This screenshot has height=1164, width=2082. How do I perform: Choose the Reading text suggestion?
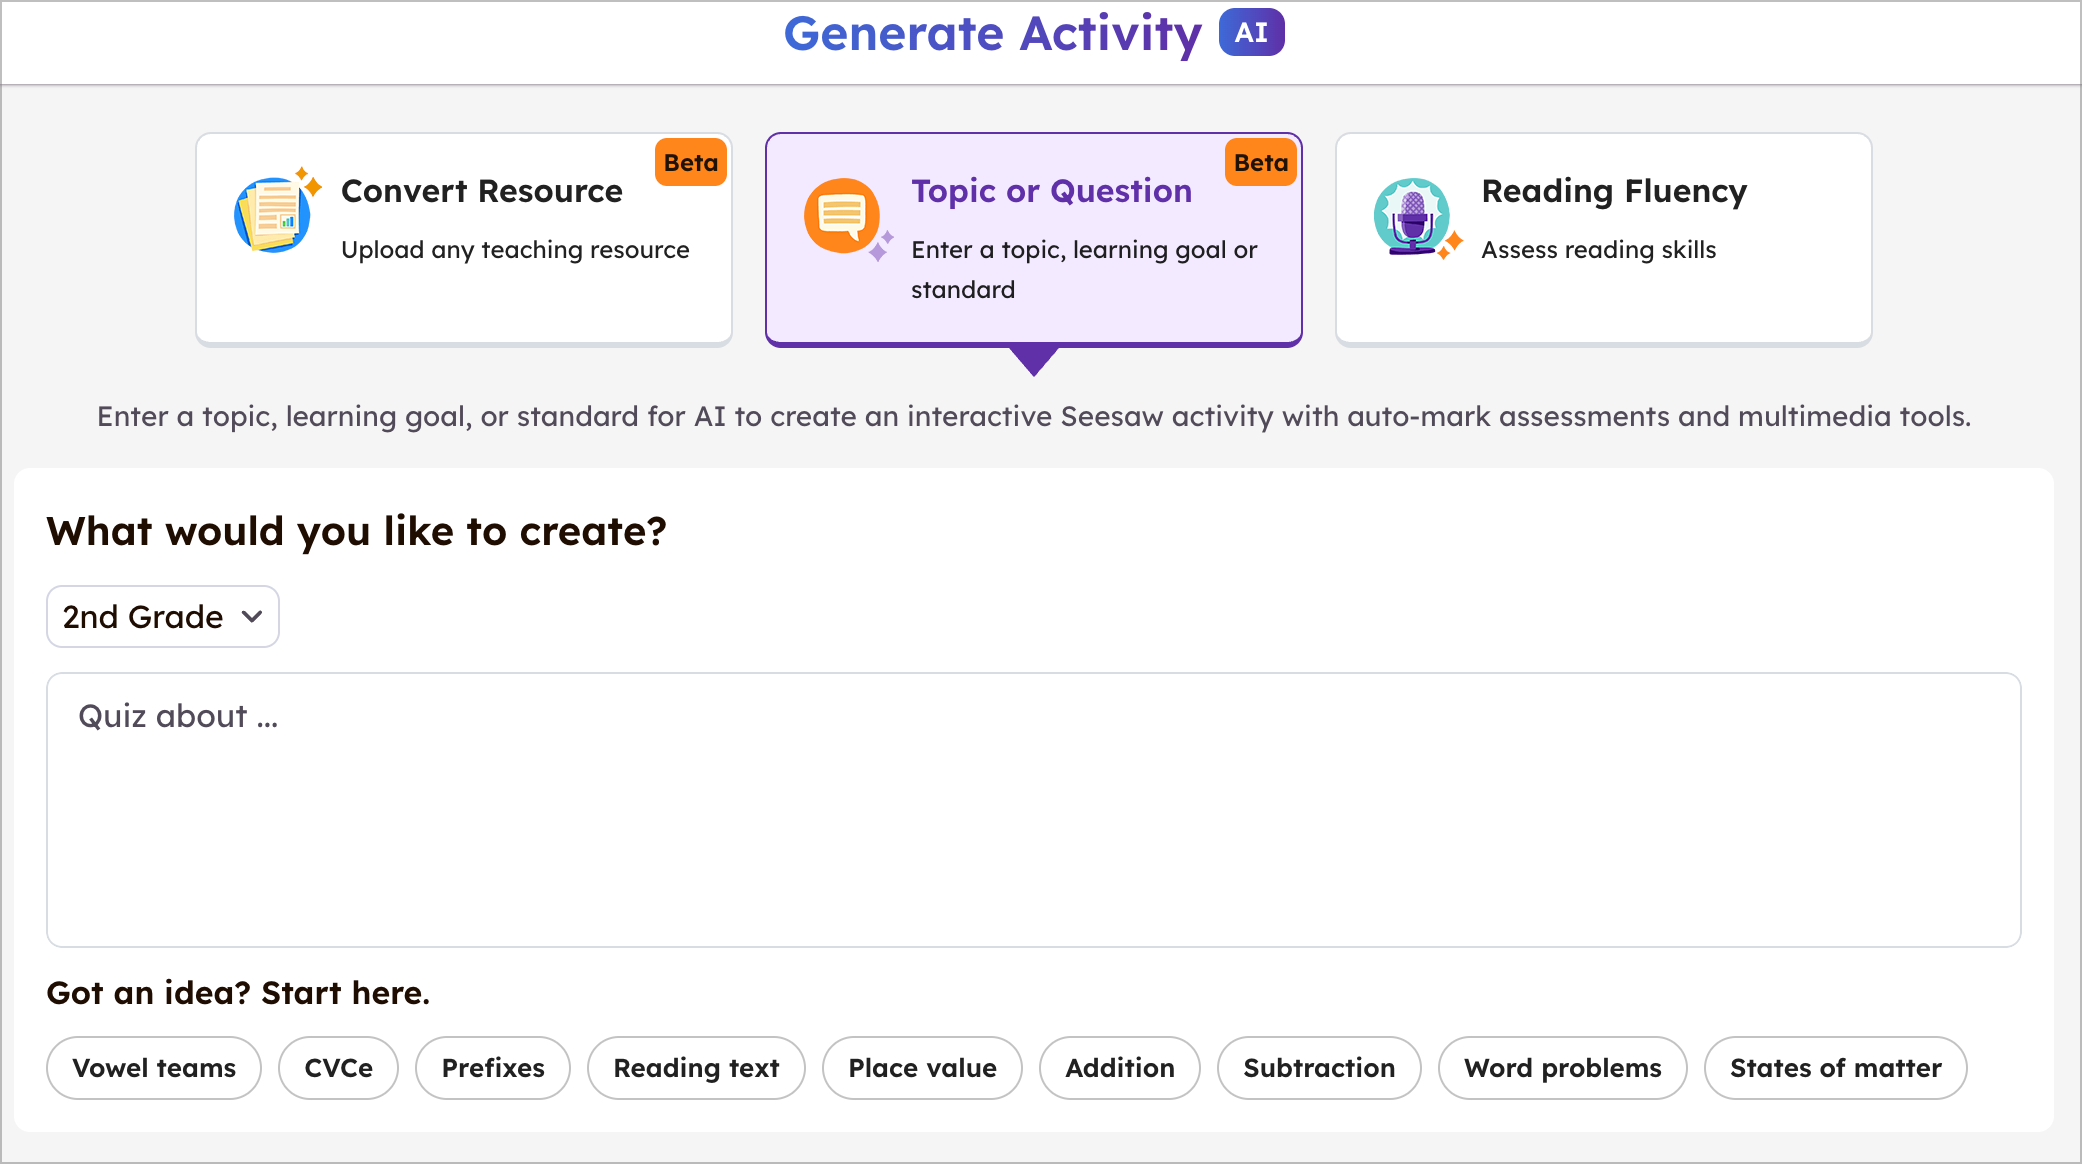coord(696,1068)
